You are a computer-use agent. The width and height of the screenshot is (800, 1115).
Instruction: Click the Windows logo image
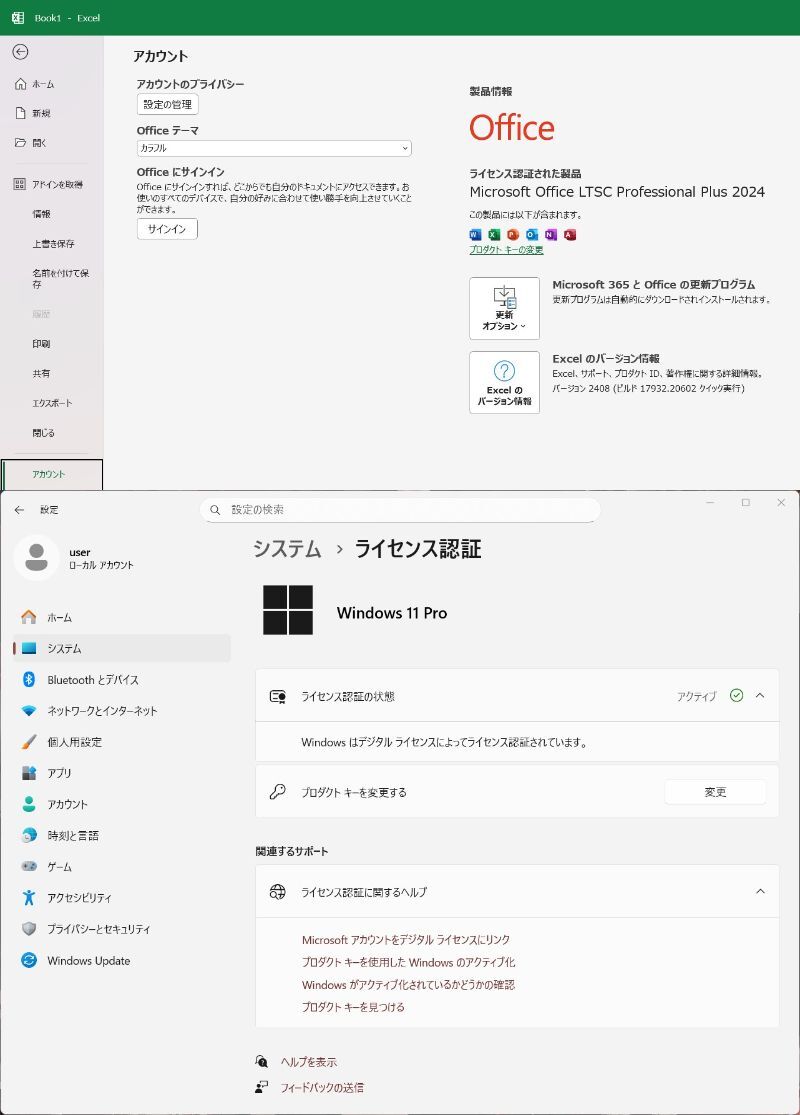point(288,610)
